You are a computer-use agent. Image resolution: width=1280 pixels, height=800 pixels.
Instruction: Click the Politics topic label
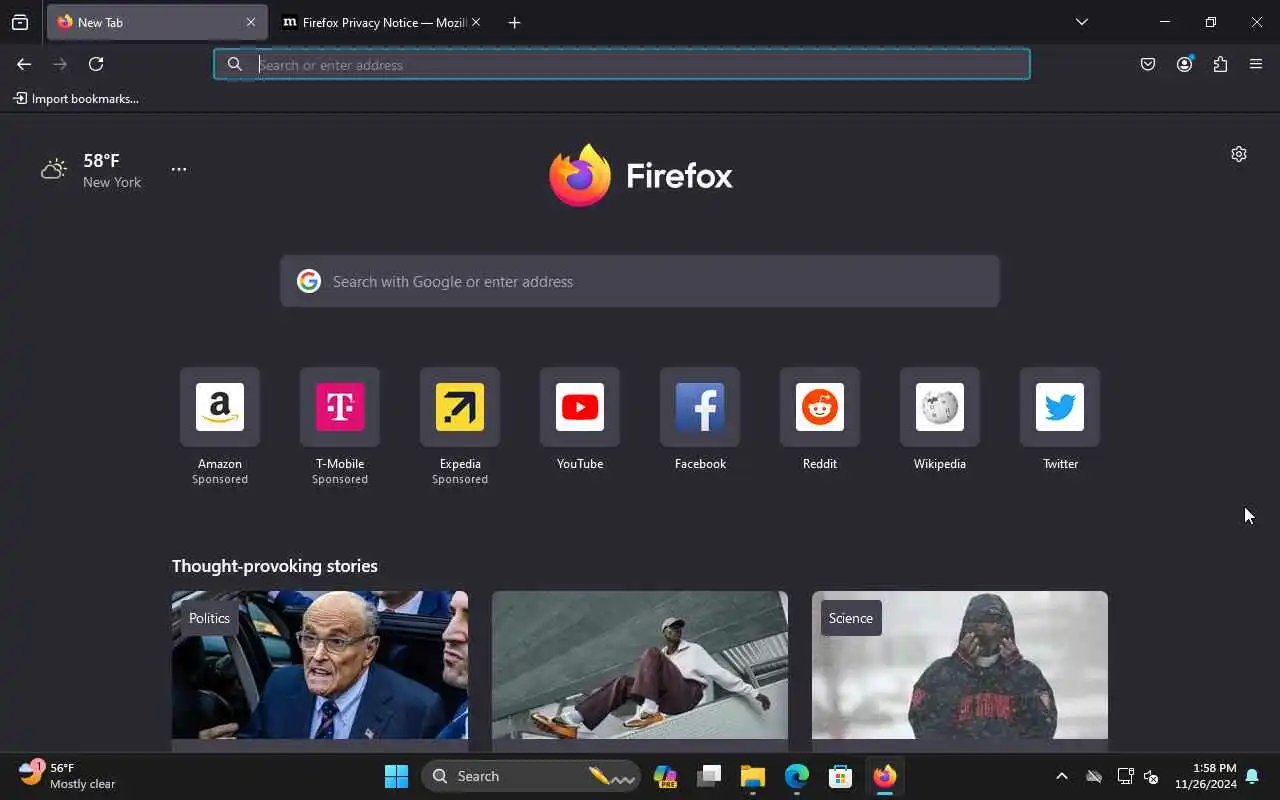click(x=209, y=618)
